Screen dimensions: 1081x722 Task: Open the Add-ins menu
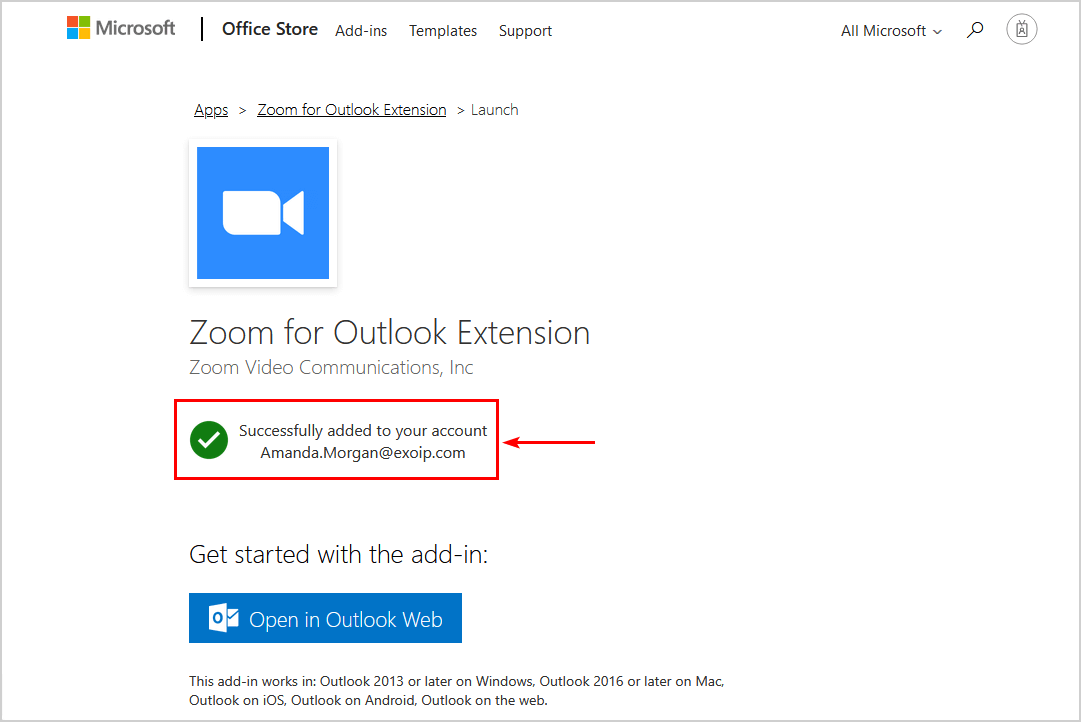coord(361,31)
